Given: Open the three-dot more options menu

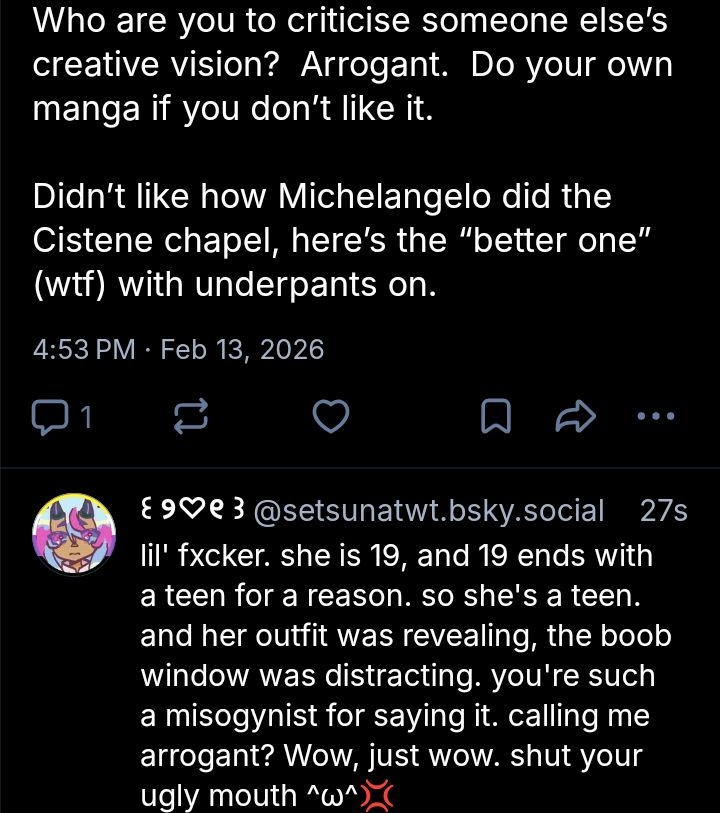Looking at the screenshot, I should pyautogui.click(x=656, y=415).
